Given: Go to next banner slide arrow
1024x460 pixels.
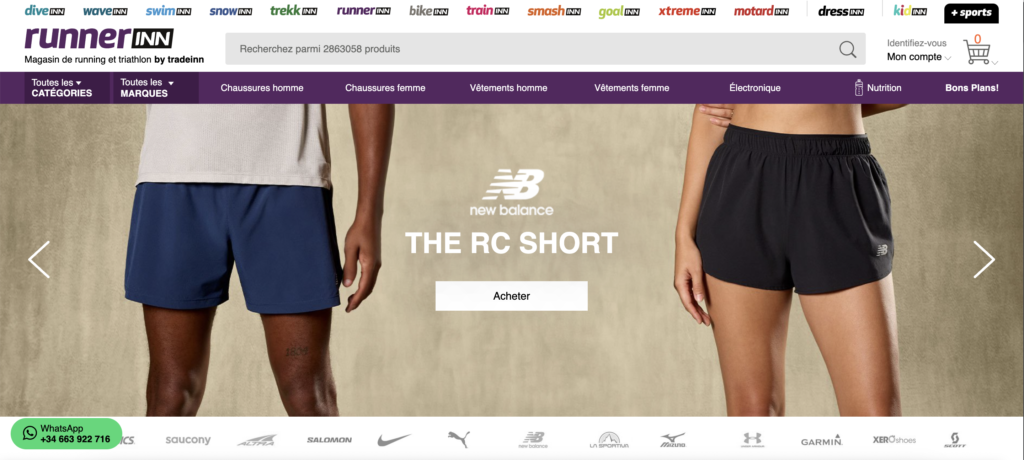Looking at the screenshot, I should pyautogui.click(x=984, y=259).
